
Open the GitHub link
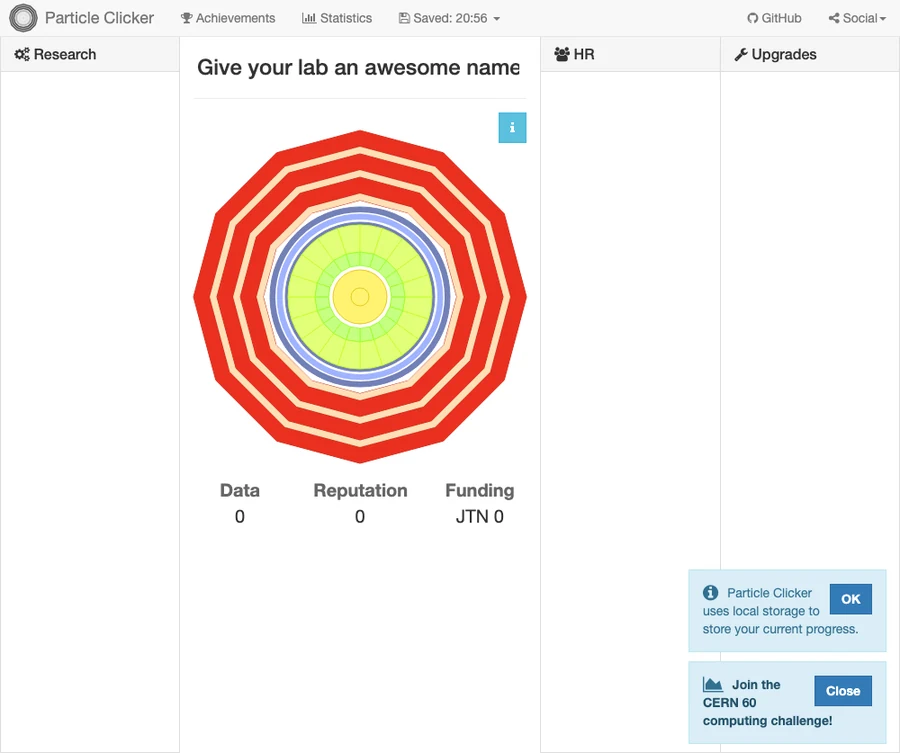(774, 18)
